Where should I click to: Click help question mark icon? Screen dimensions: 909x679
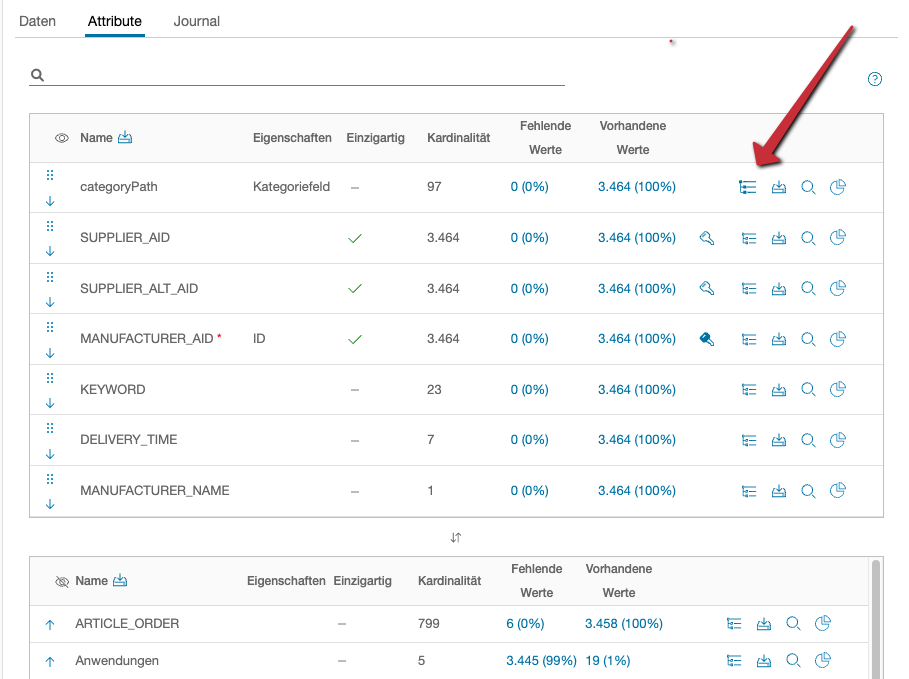click(x=875, y=79)
